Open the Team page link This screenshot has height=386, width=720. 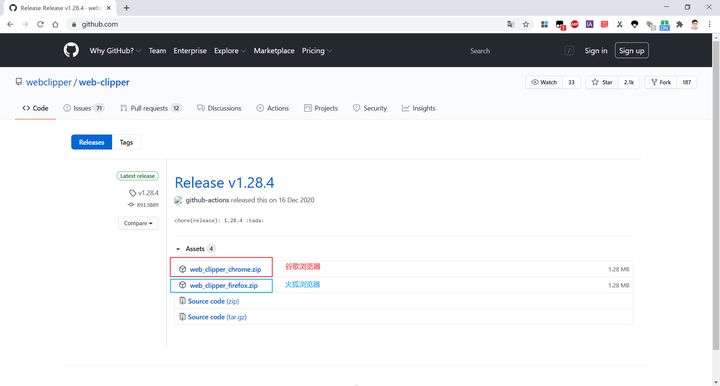pyautogui.click(x=157, y=51)
